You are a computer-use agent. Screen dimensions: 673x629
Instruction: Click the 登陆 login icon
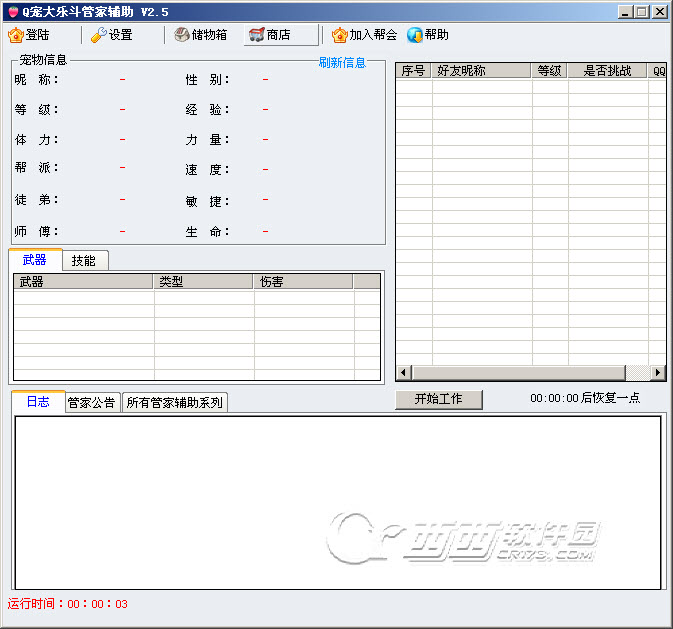[16, 35]
